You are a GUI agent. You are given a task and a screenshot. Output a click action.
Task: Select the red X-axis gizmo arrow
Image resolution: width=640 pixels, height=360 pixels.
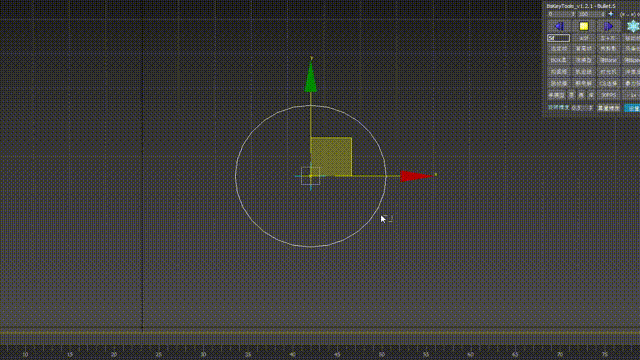coord(416,176)
